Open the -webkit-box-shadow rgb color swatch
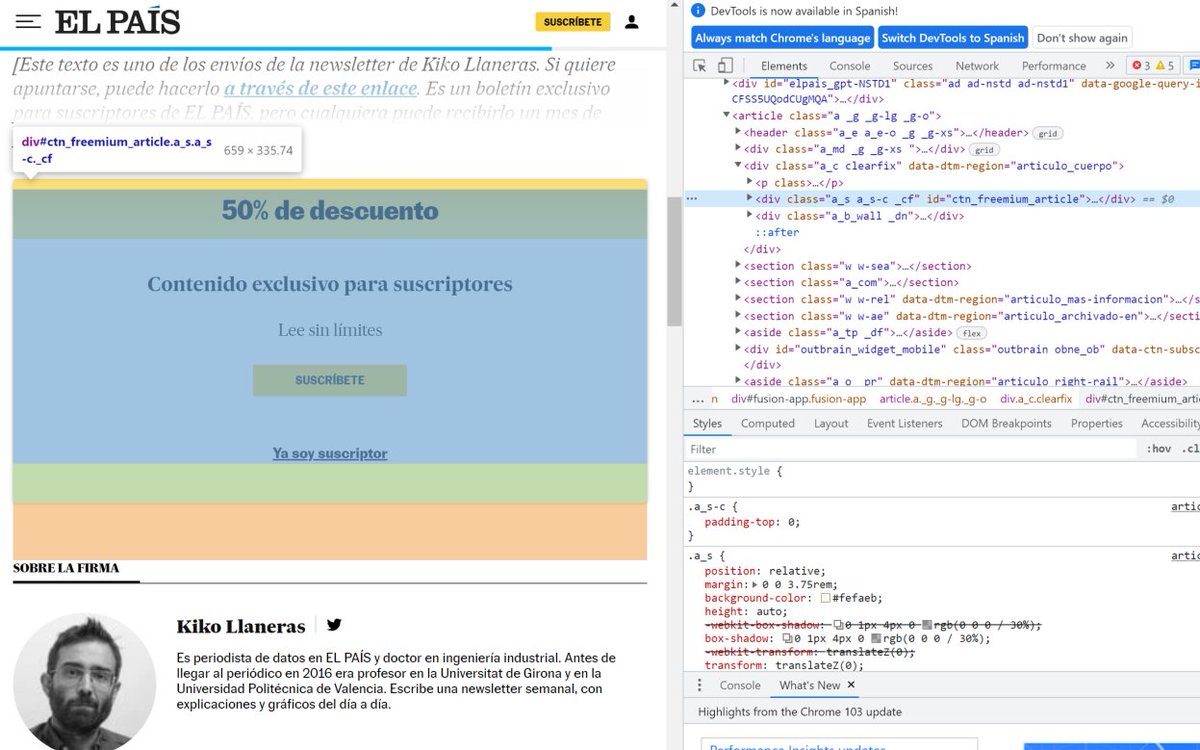1200x750 pixels. (928, 625)
